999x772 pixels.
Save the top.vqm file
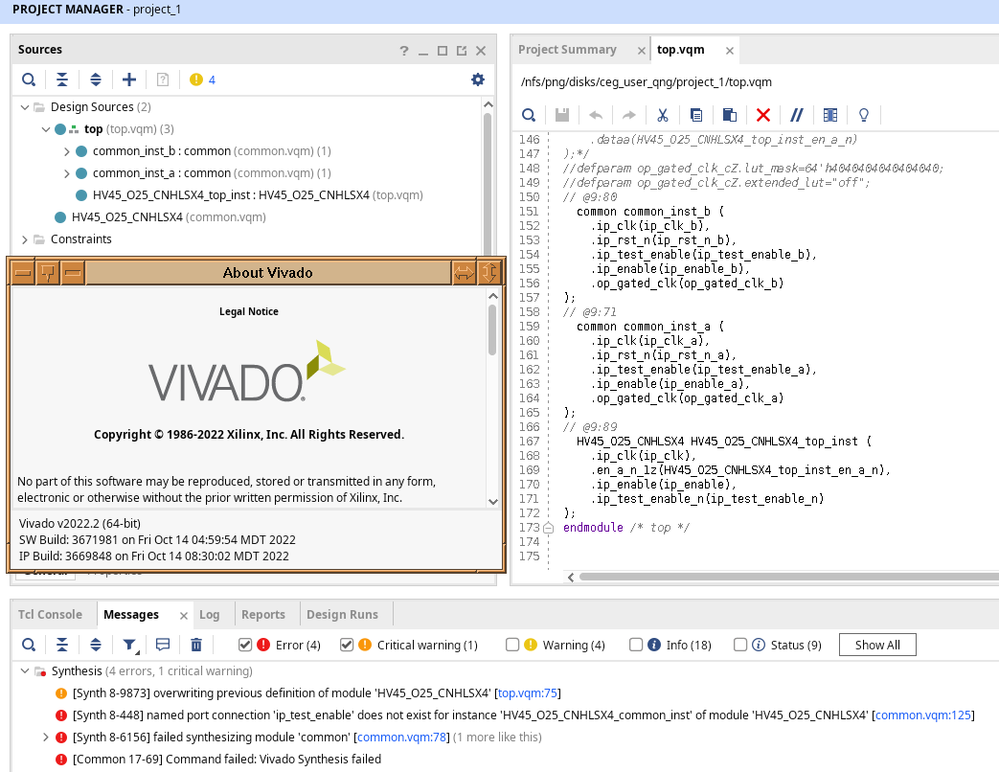click(562, 115)
